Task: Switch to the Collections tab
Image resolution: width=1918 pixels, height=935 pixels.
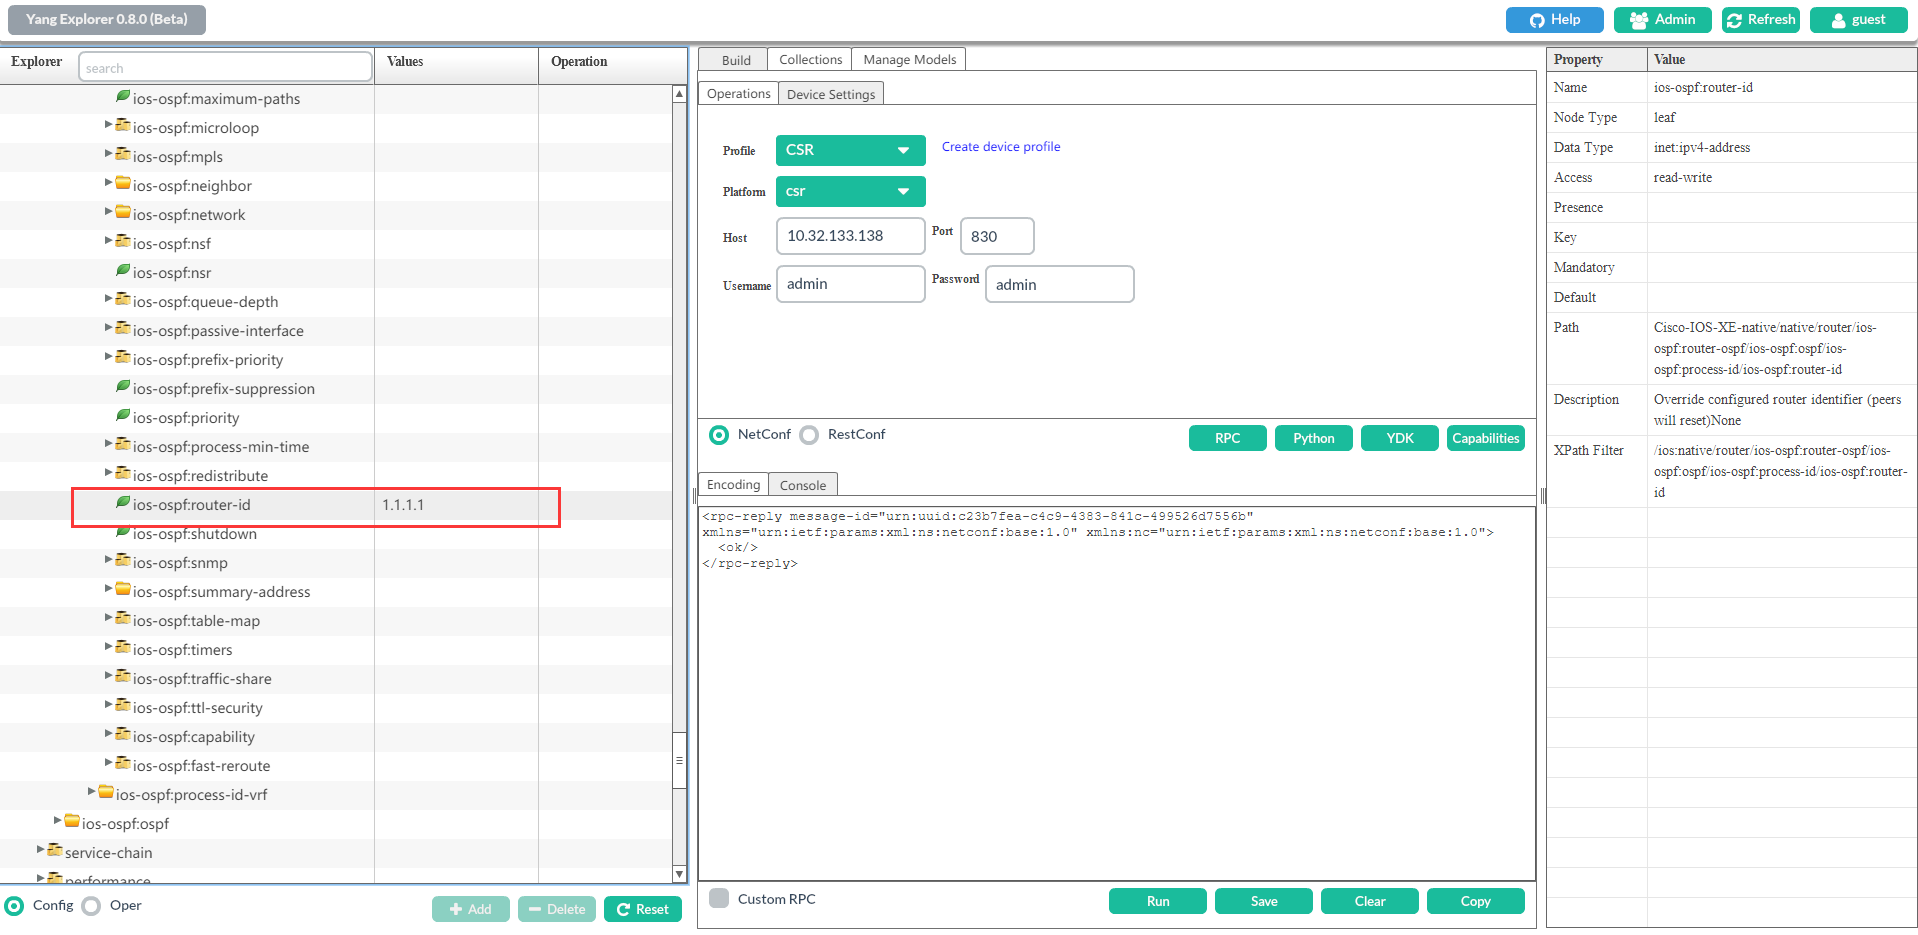Action: (809, 59)
